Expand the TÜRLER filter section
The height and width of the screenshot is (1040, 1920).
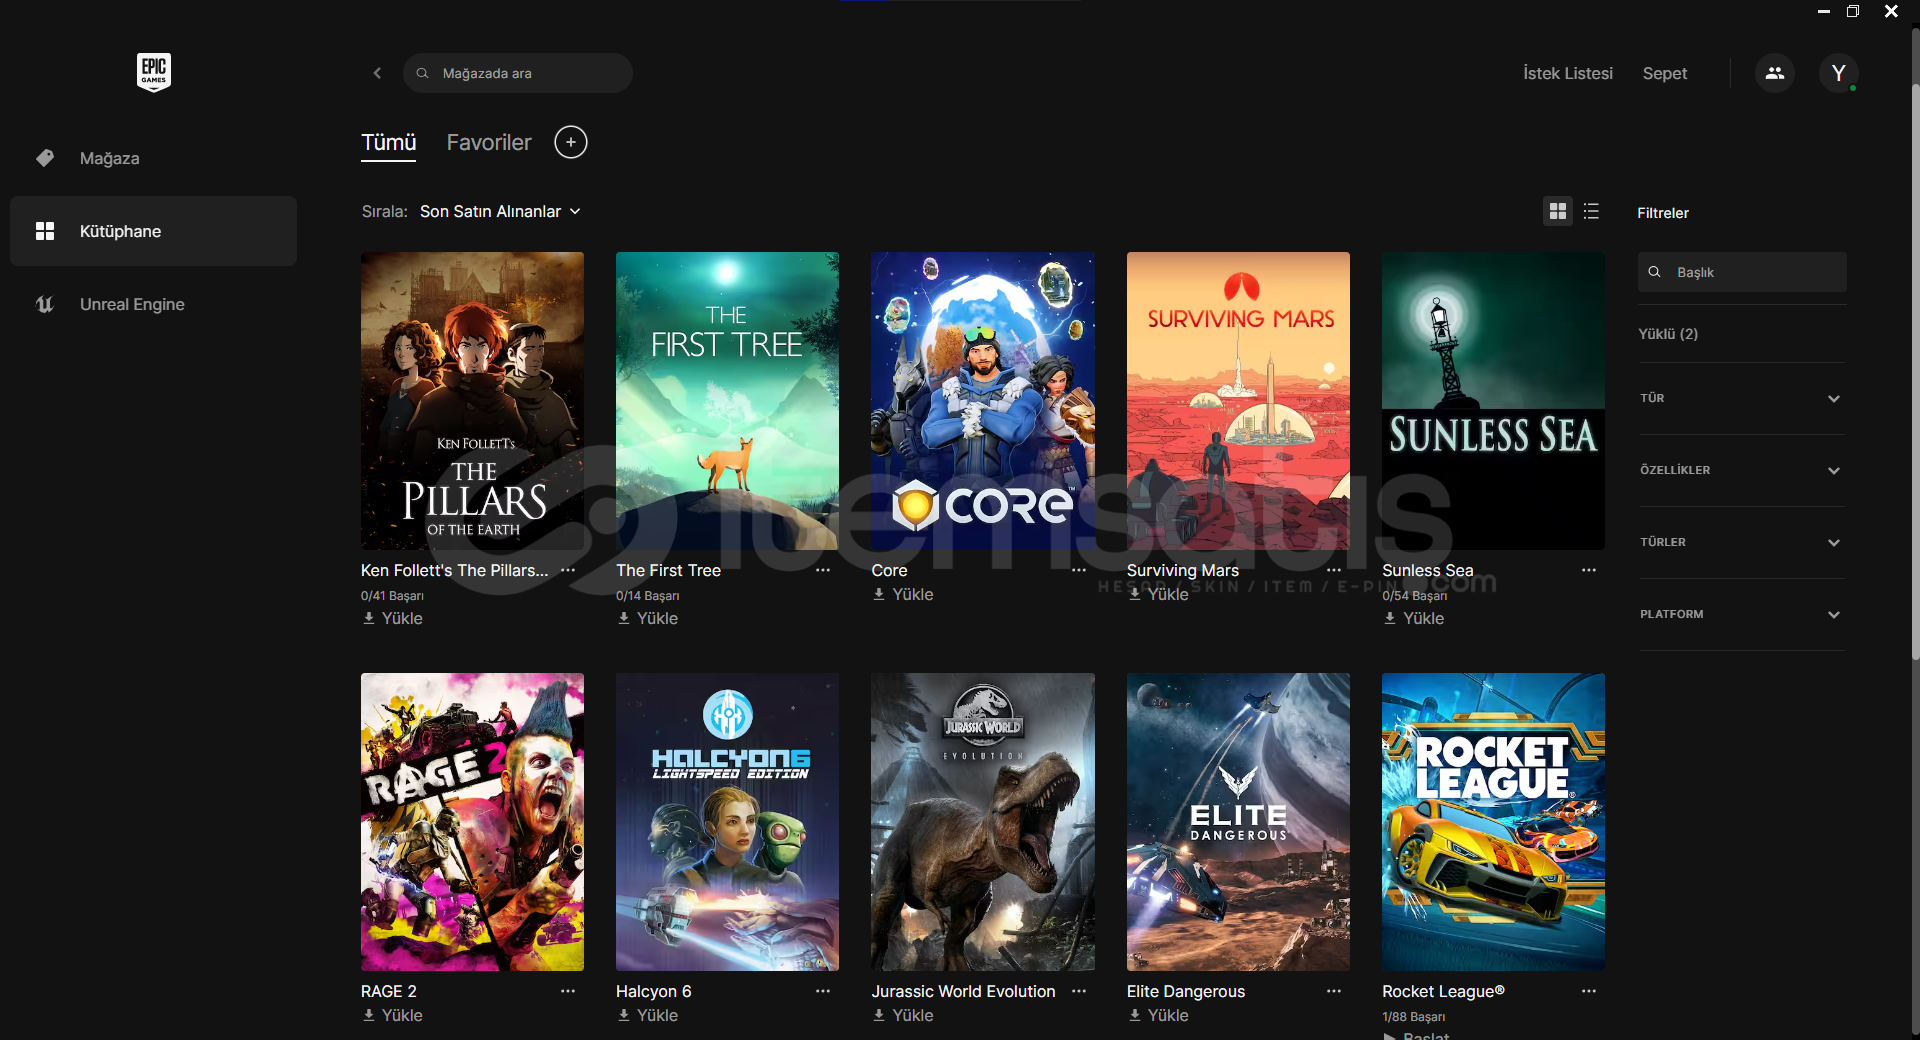point(1741,542)
